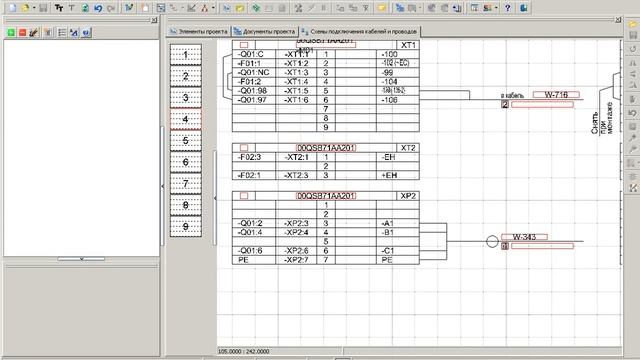Select page thumbnail number 7
The height and width of the screenshot is (360, 640).
(186, 184)
